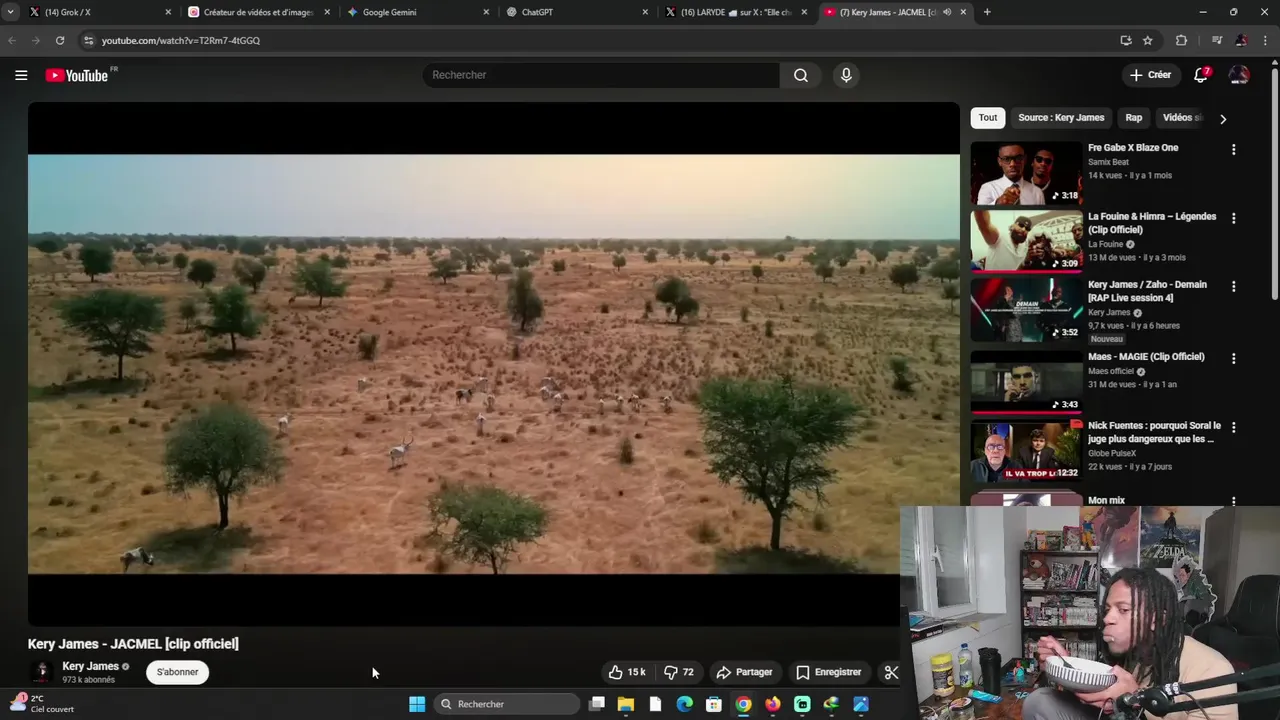Click the Chrome address bar URL
Screen dimensions: 1280x720
181,40
